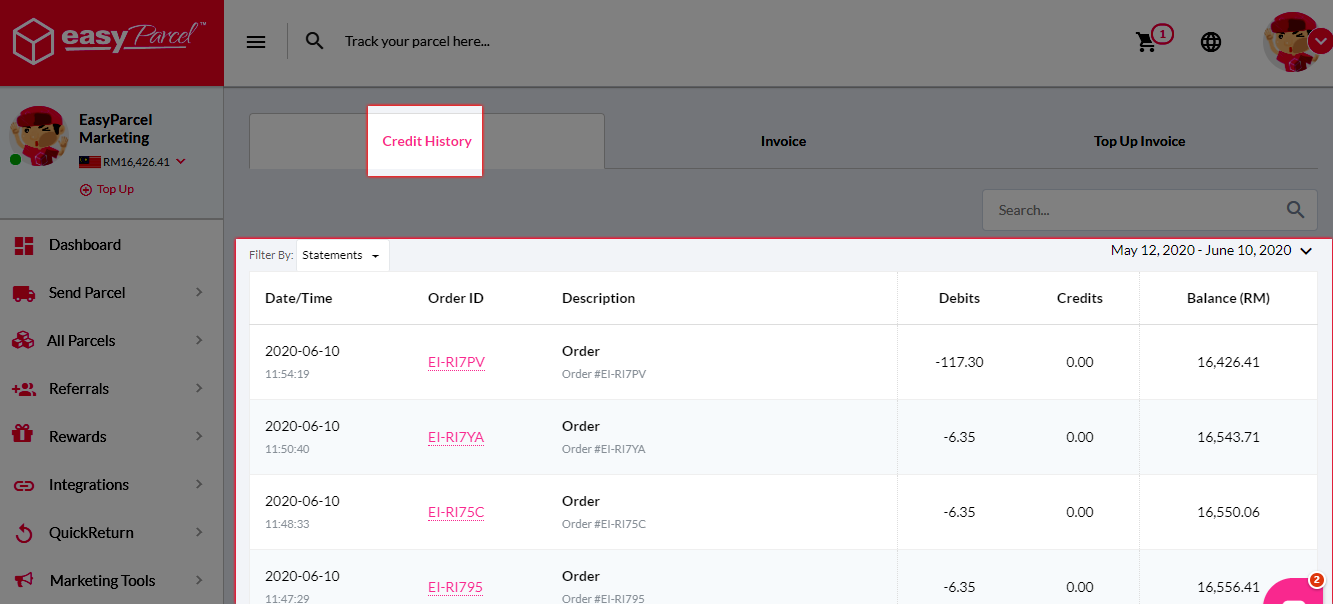Click Send Parcel menu label
The height and width of the screenshot is (604, 1333).
[x=87, y=293]
